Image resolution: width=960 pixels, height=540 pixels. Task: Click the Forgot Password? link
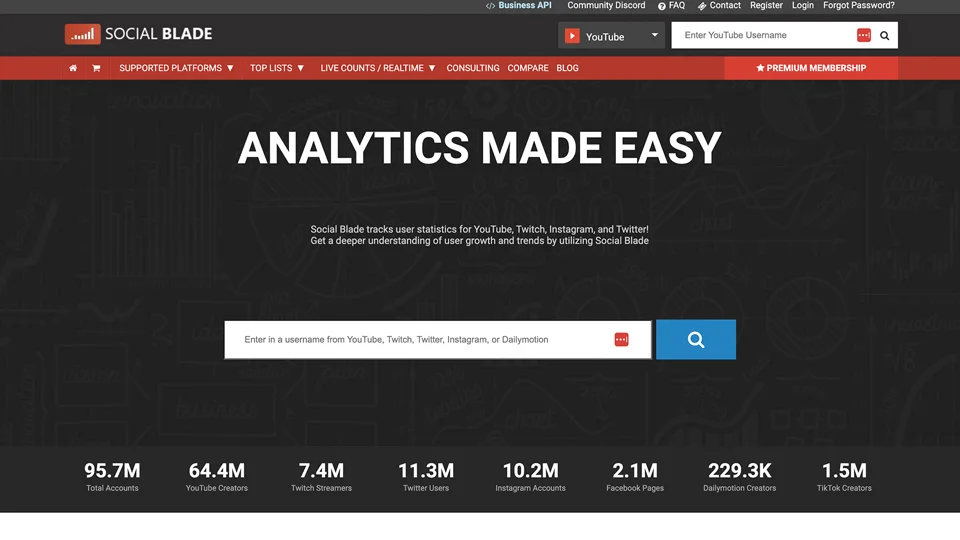pyautogui.click(x=858, y=6)
